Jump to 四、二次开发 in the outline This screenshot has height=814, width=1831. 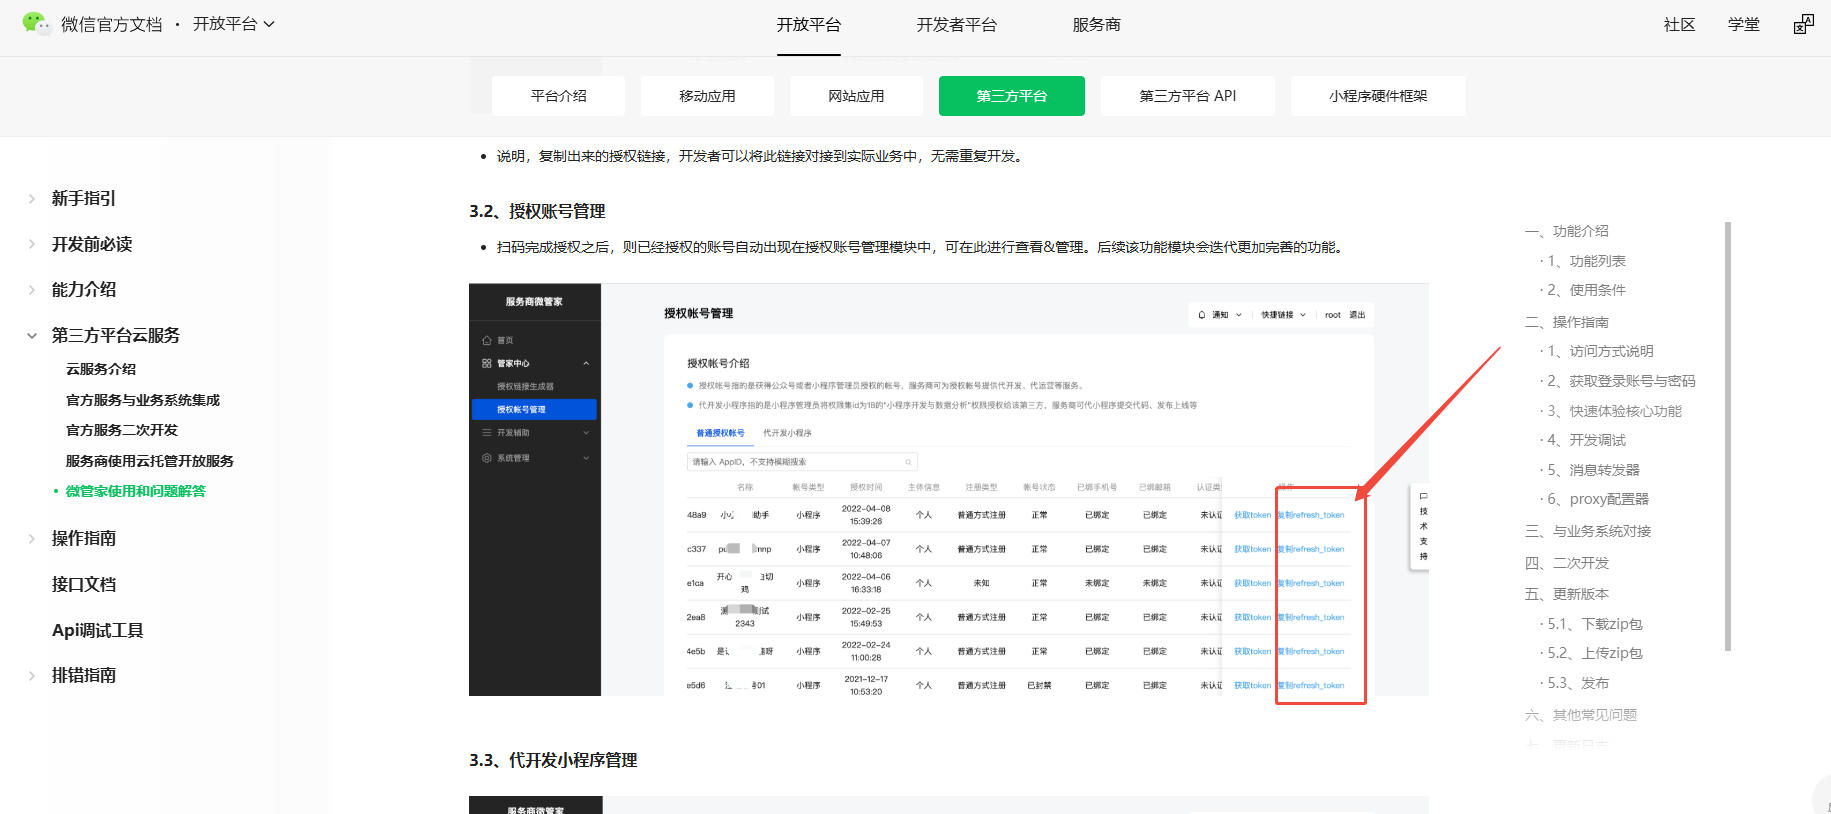(x=1567, y=563)
